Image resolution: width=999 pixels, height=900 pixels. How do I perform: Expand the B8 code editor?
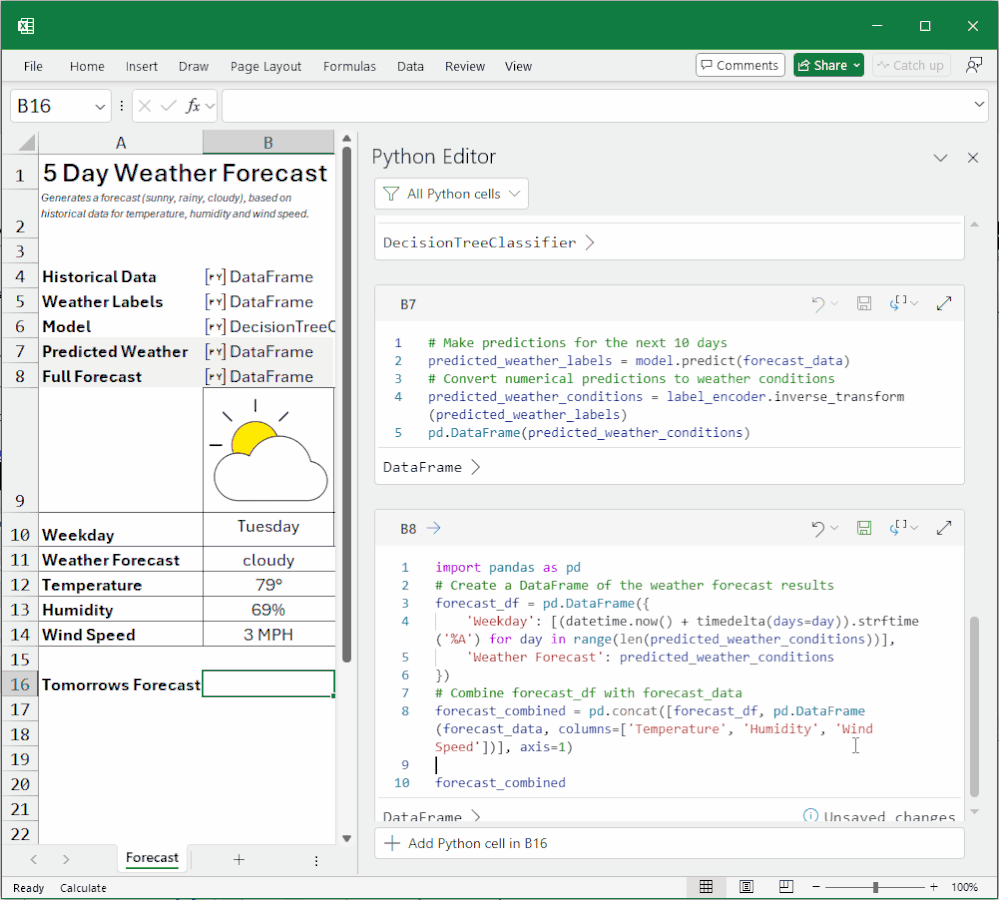point(944,528)
